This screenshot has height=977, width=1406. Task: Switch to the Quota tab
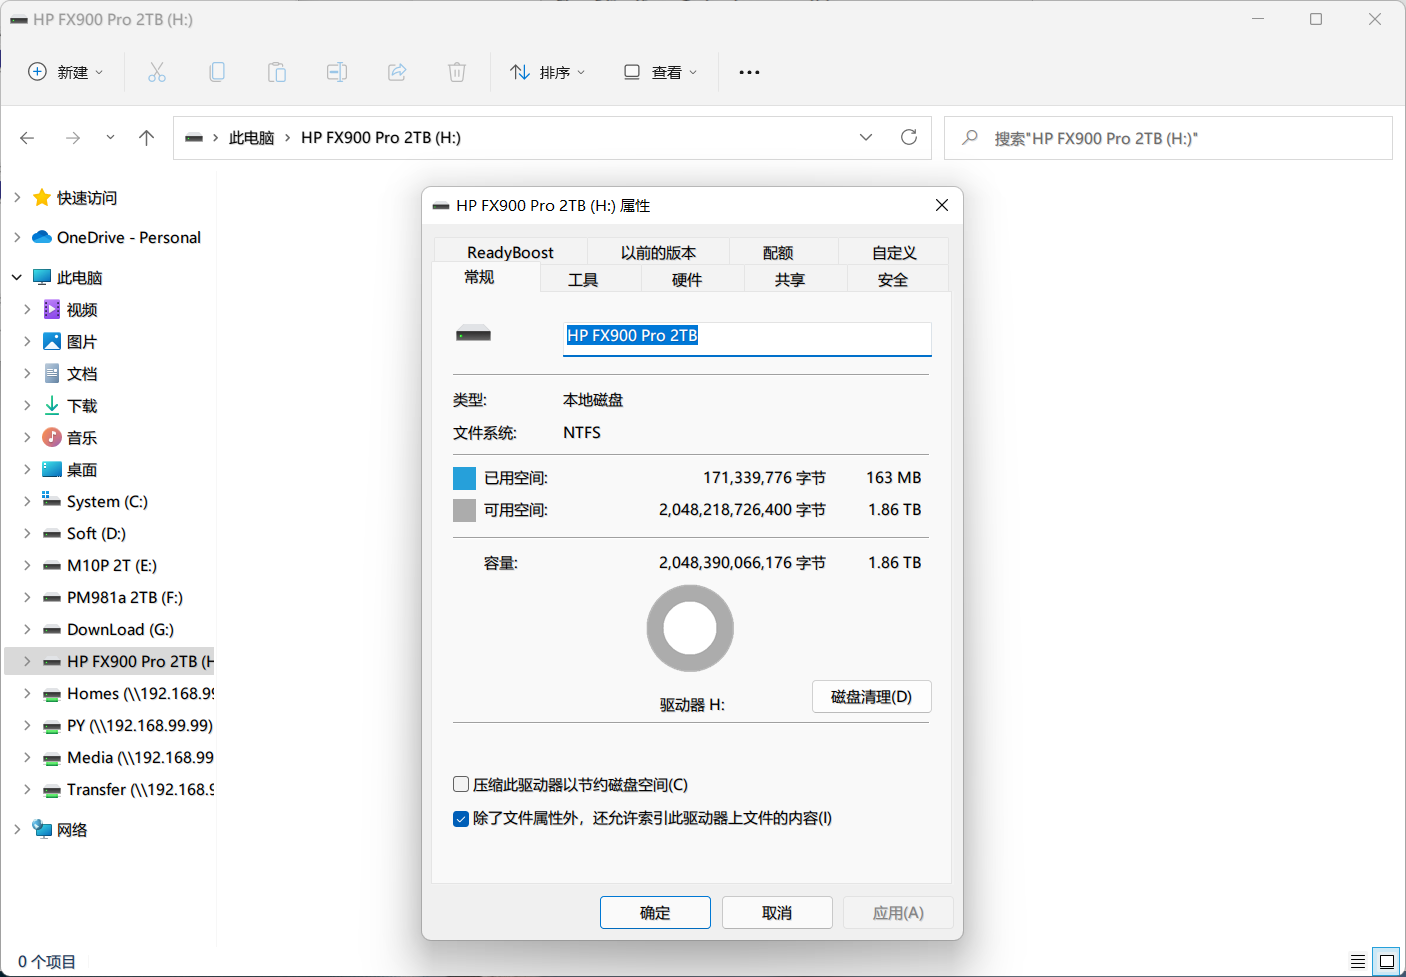click(x=778, y=252)
